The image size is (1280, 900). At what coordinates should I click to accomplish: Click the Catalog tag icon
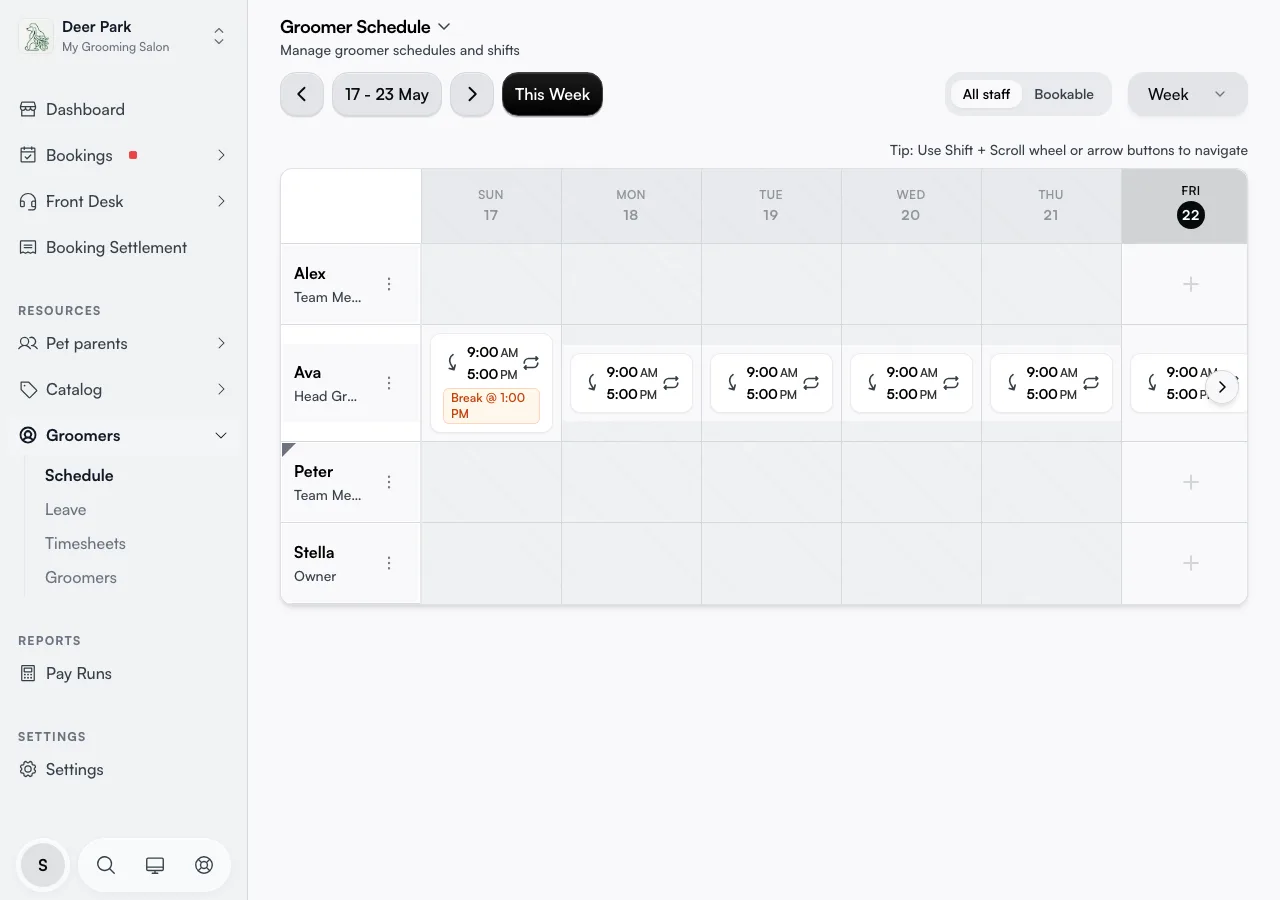(28, 390)
